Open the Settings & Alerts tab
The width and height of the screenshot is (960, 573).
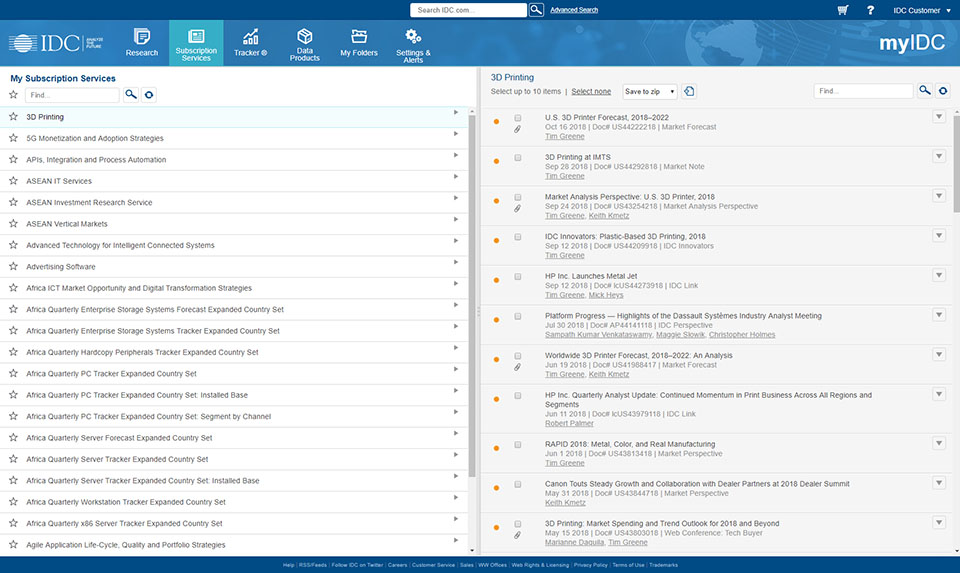click(413, 43)
